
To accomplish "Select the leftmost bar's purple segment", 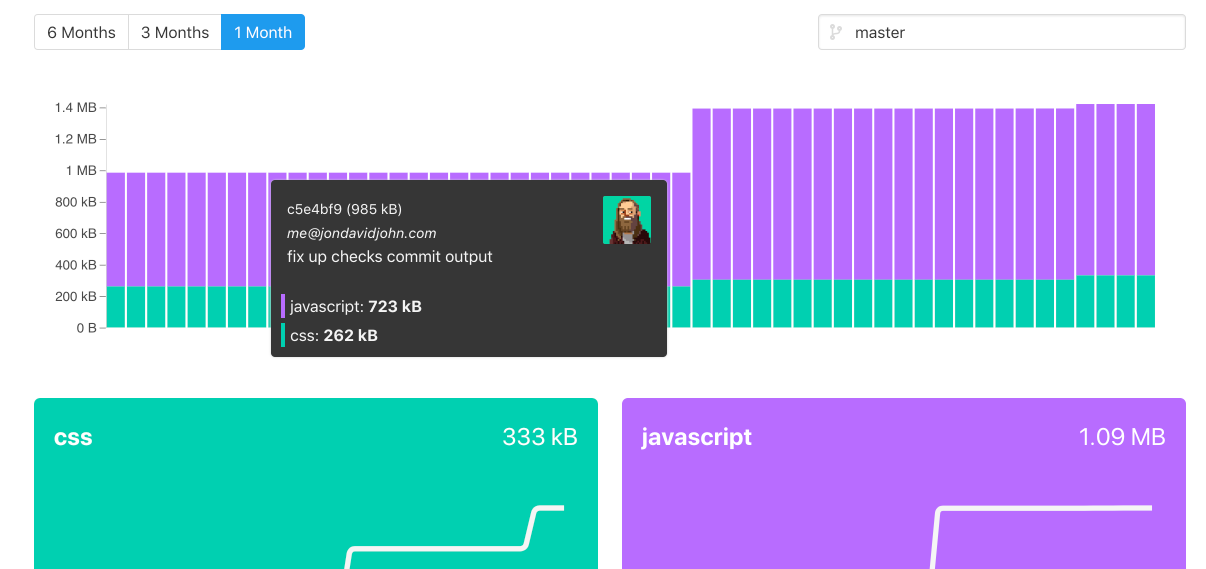I will pos(116,230).
